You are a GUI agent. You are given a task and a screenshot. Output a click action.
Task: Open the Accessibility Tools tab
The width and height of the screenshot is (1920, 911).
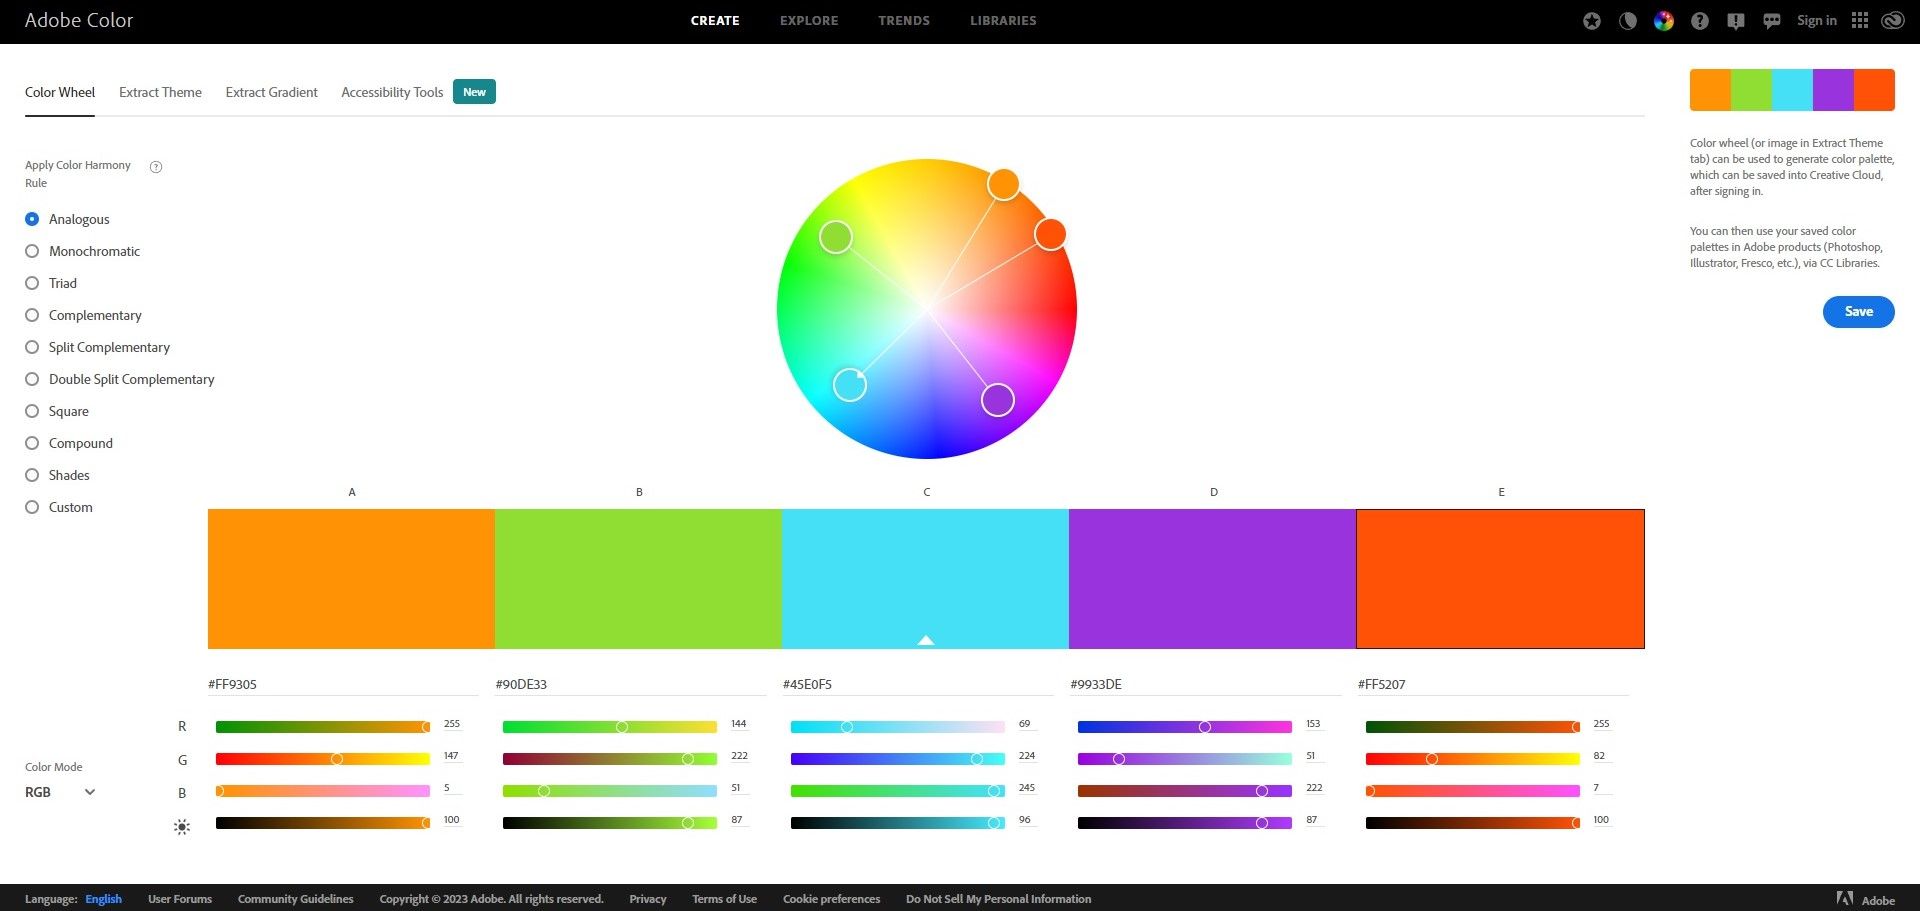[x=392, y=92]
